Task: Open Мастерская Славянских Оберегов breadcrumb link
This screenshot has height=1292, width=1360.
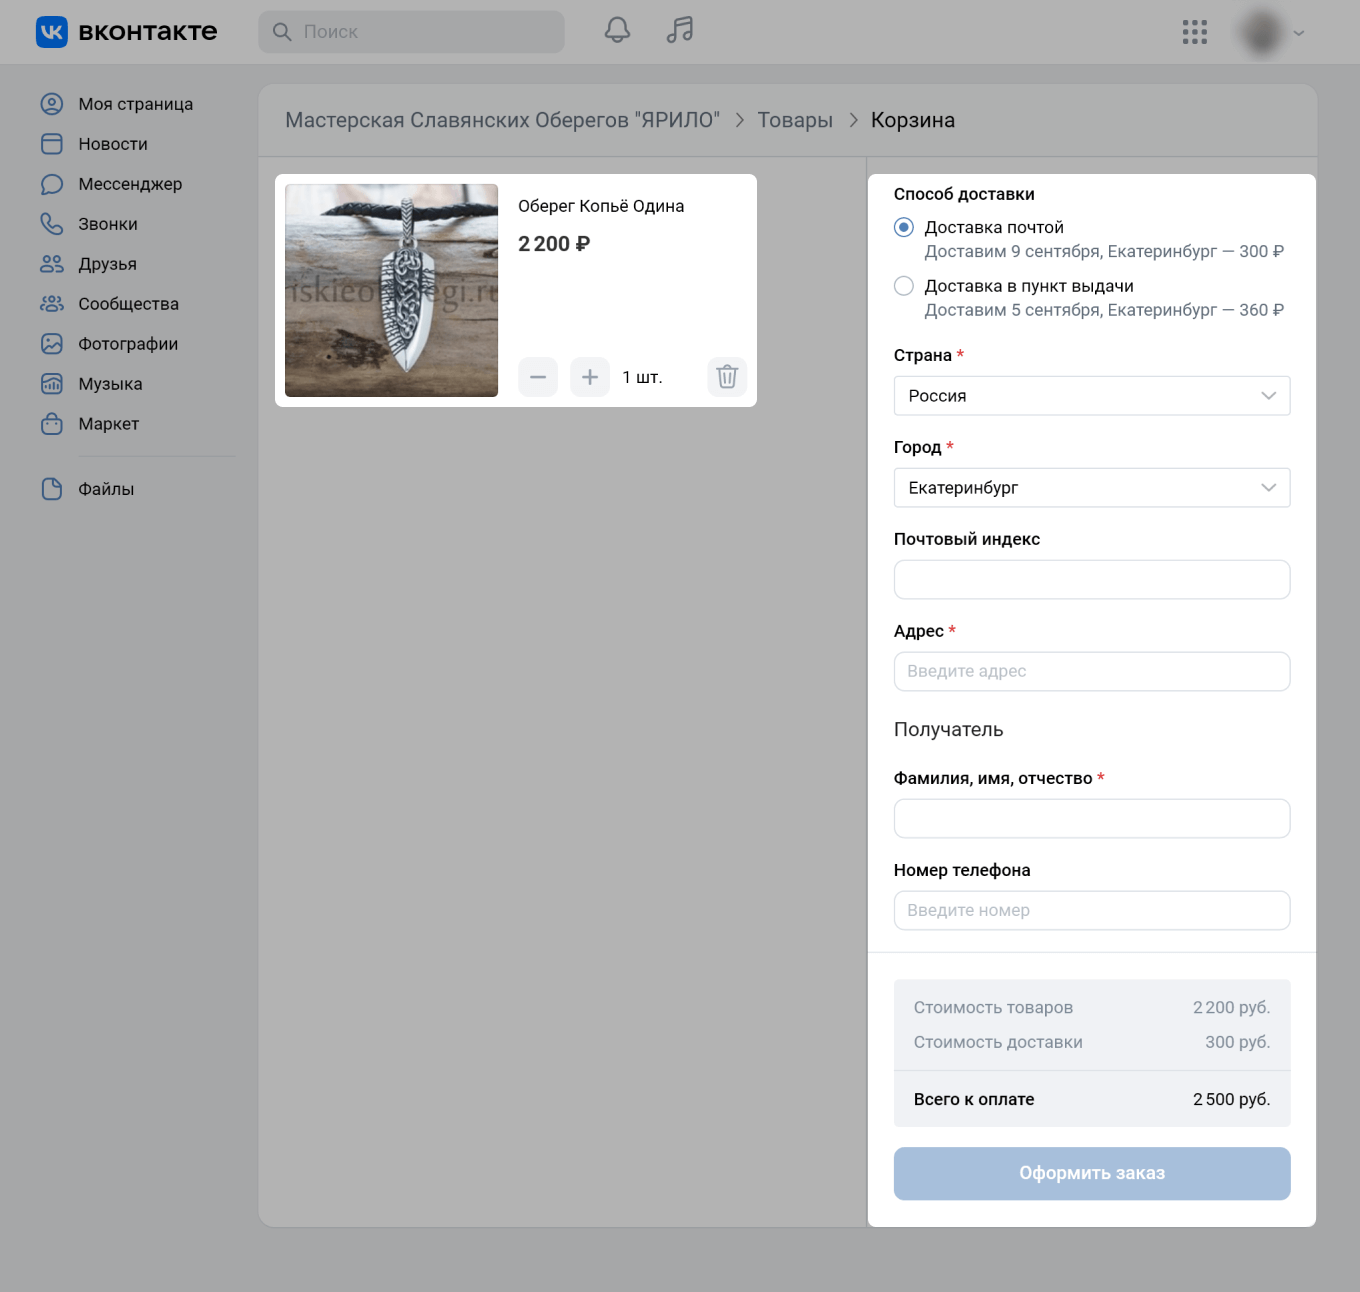Action: 502,120
